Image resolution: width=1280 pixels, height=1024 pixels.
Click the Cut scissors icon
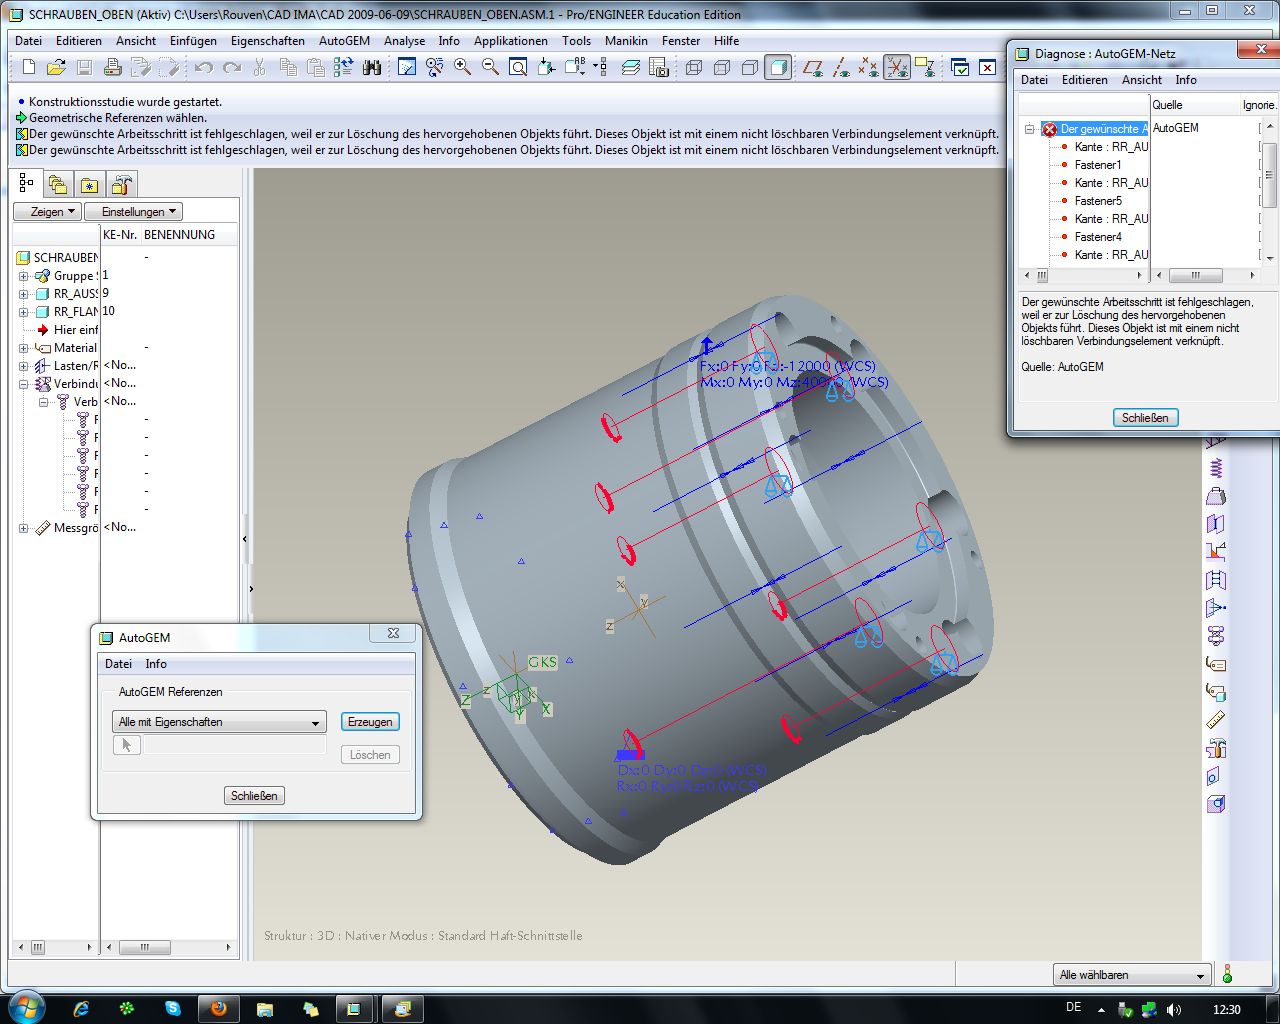(260, 67)
